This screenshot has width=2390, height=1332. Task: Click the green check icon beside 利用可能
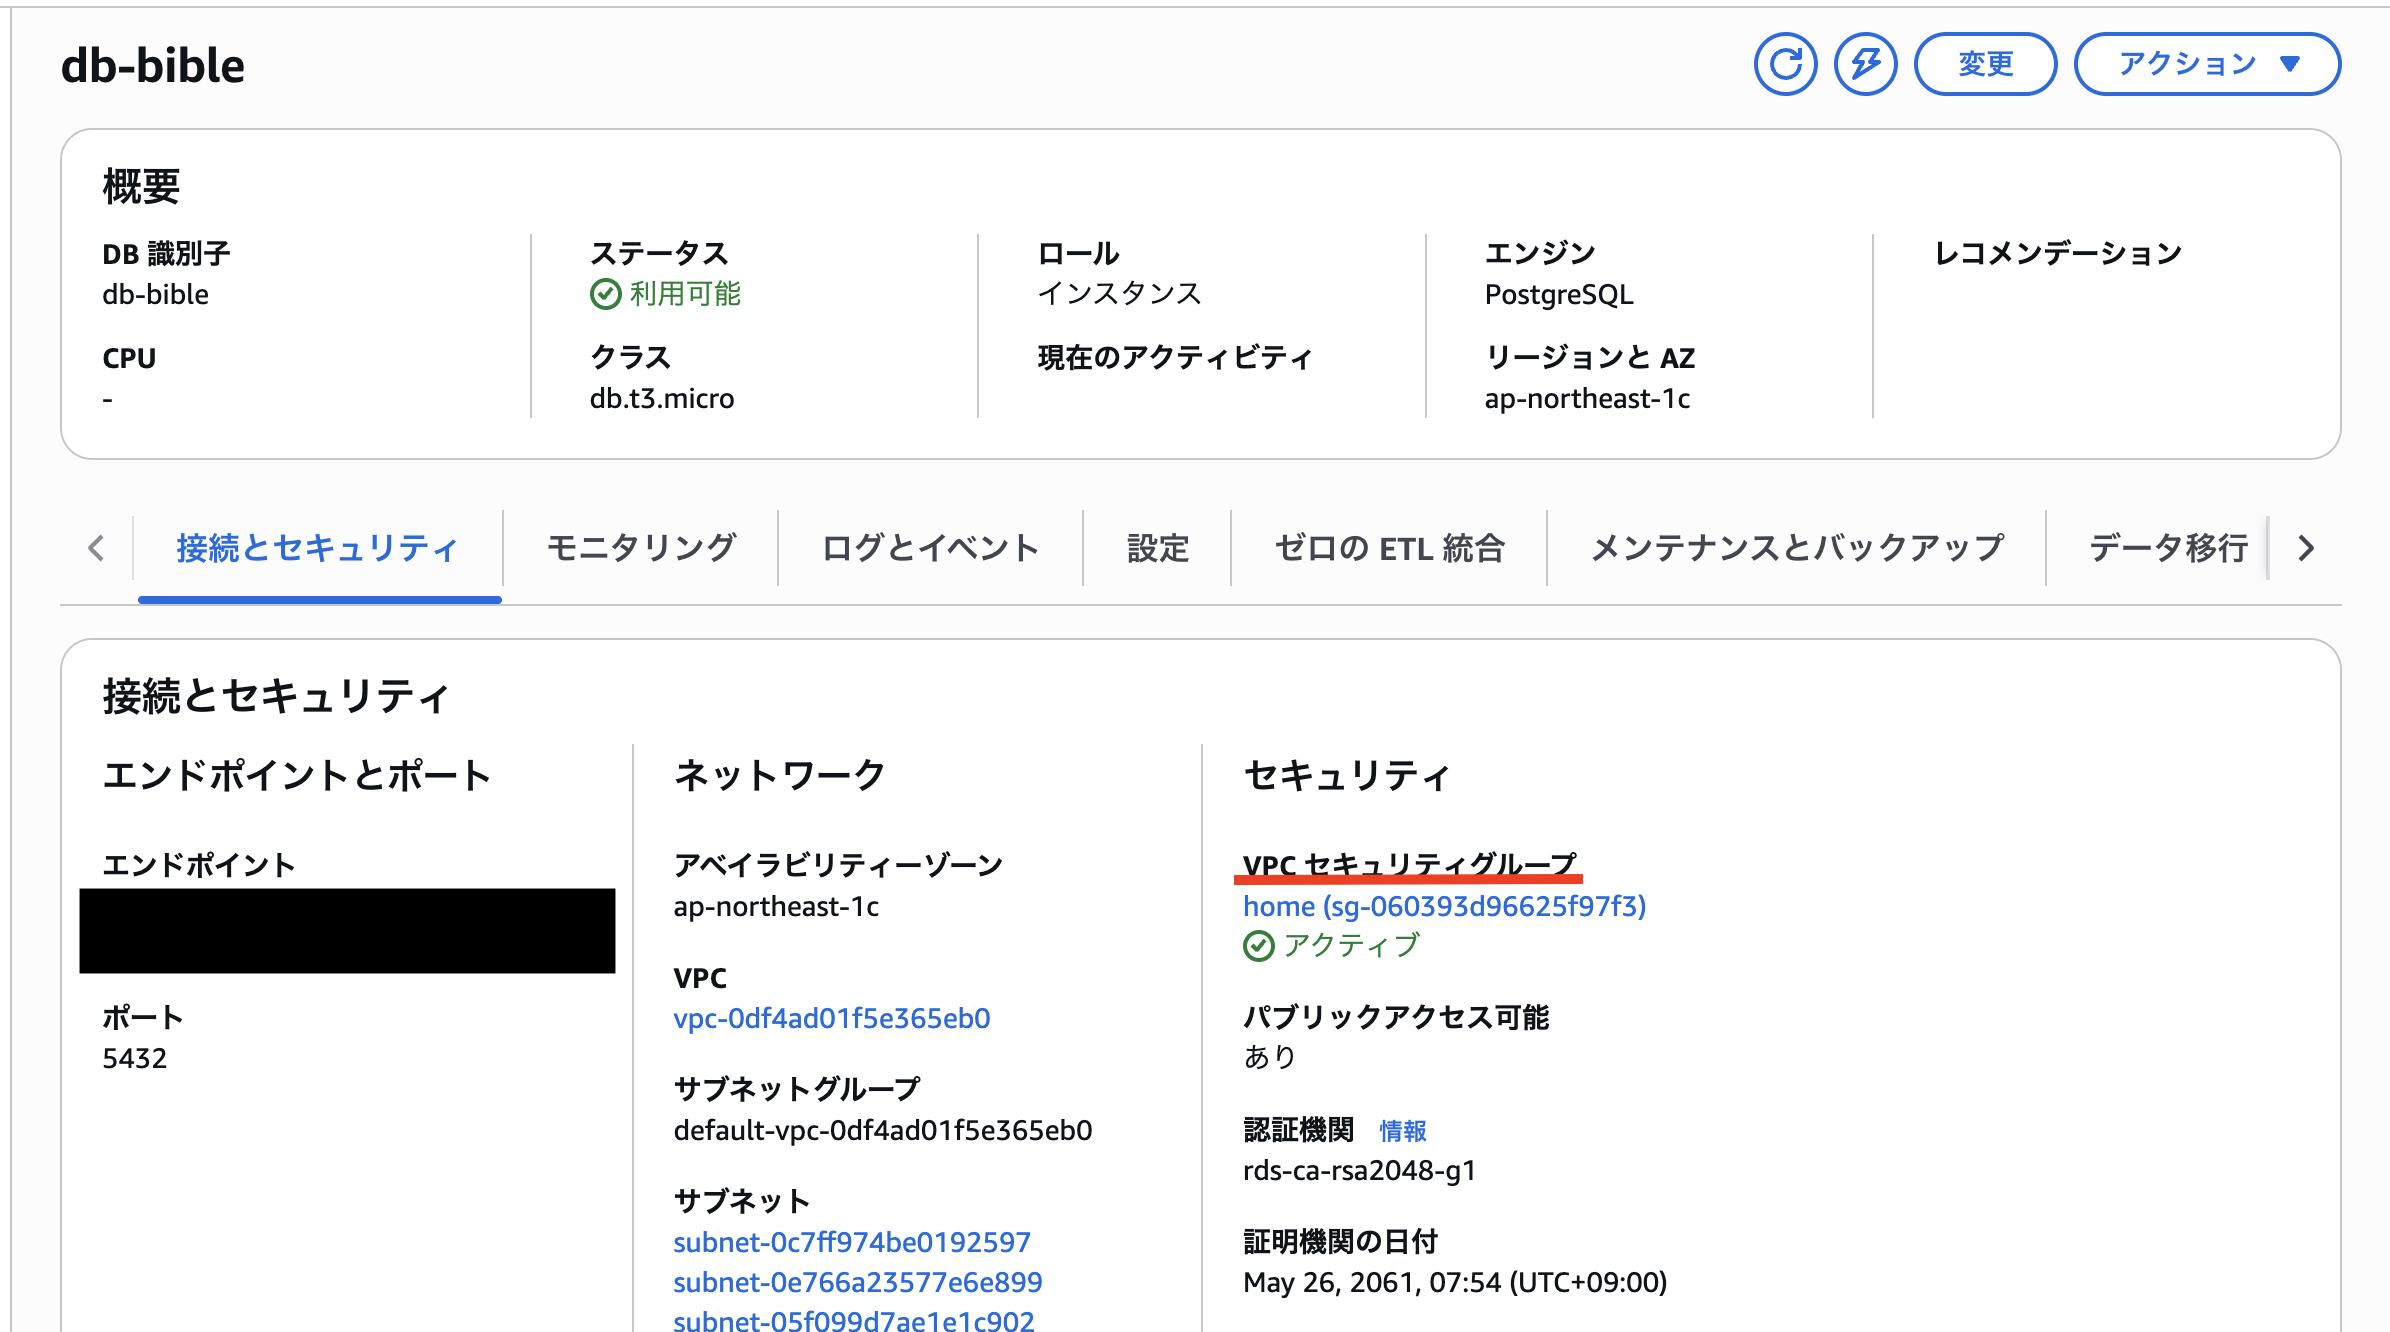(604, 293)
